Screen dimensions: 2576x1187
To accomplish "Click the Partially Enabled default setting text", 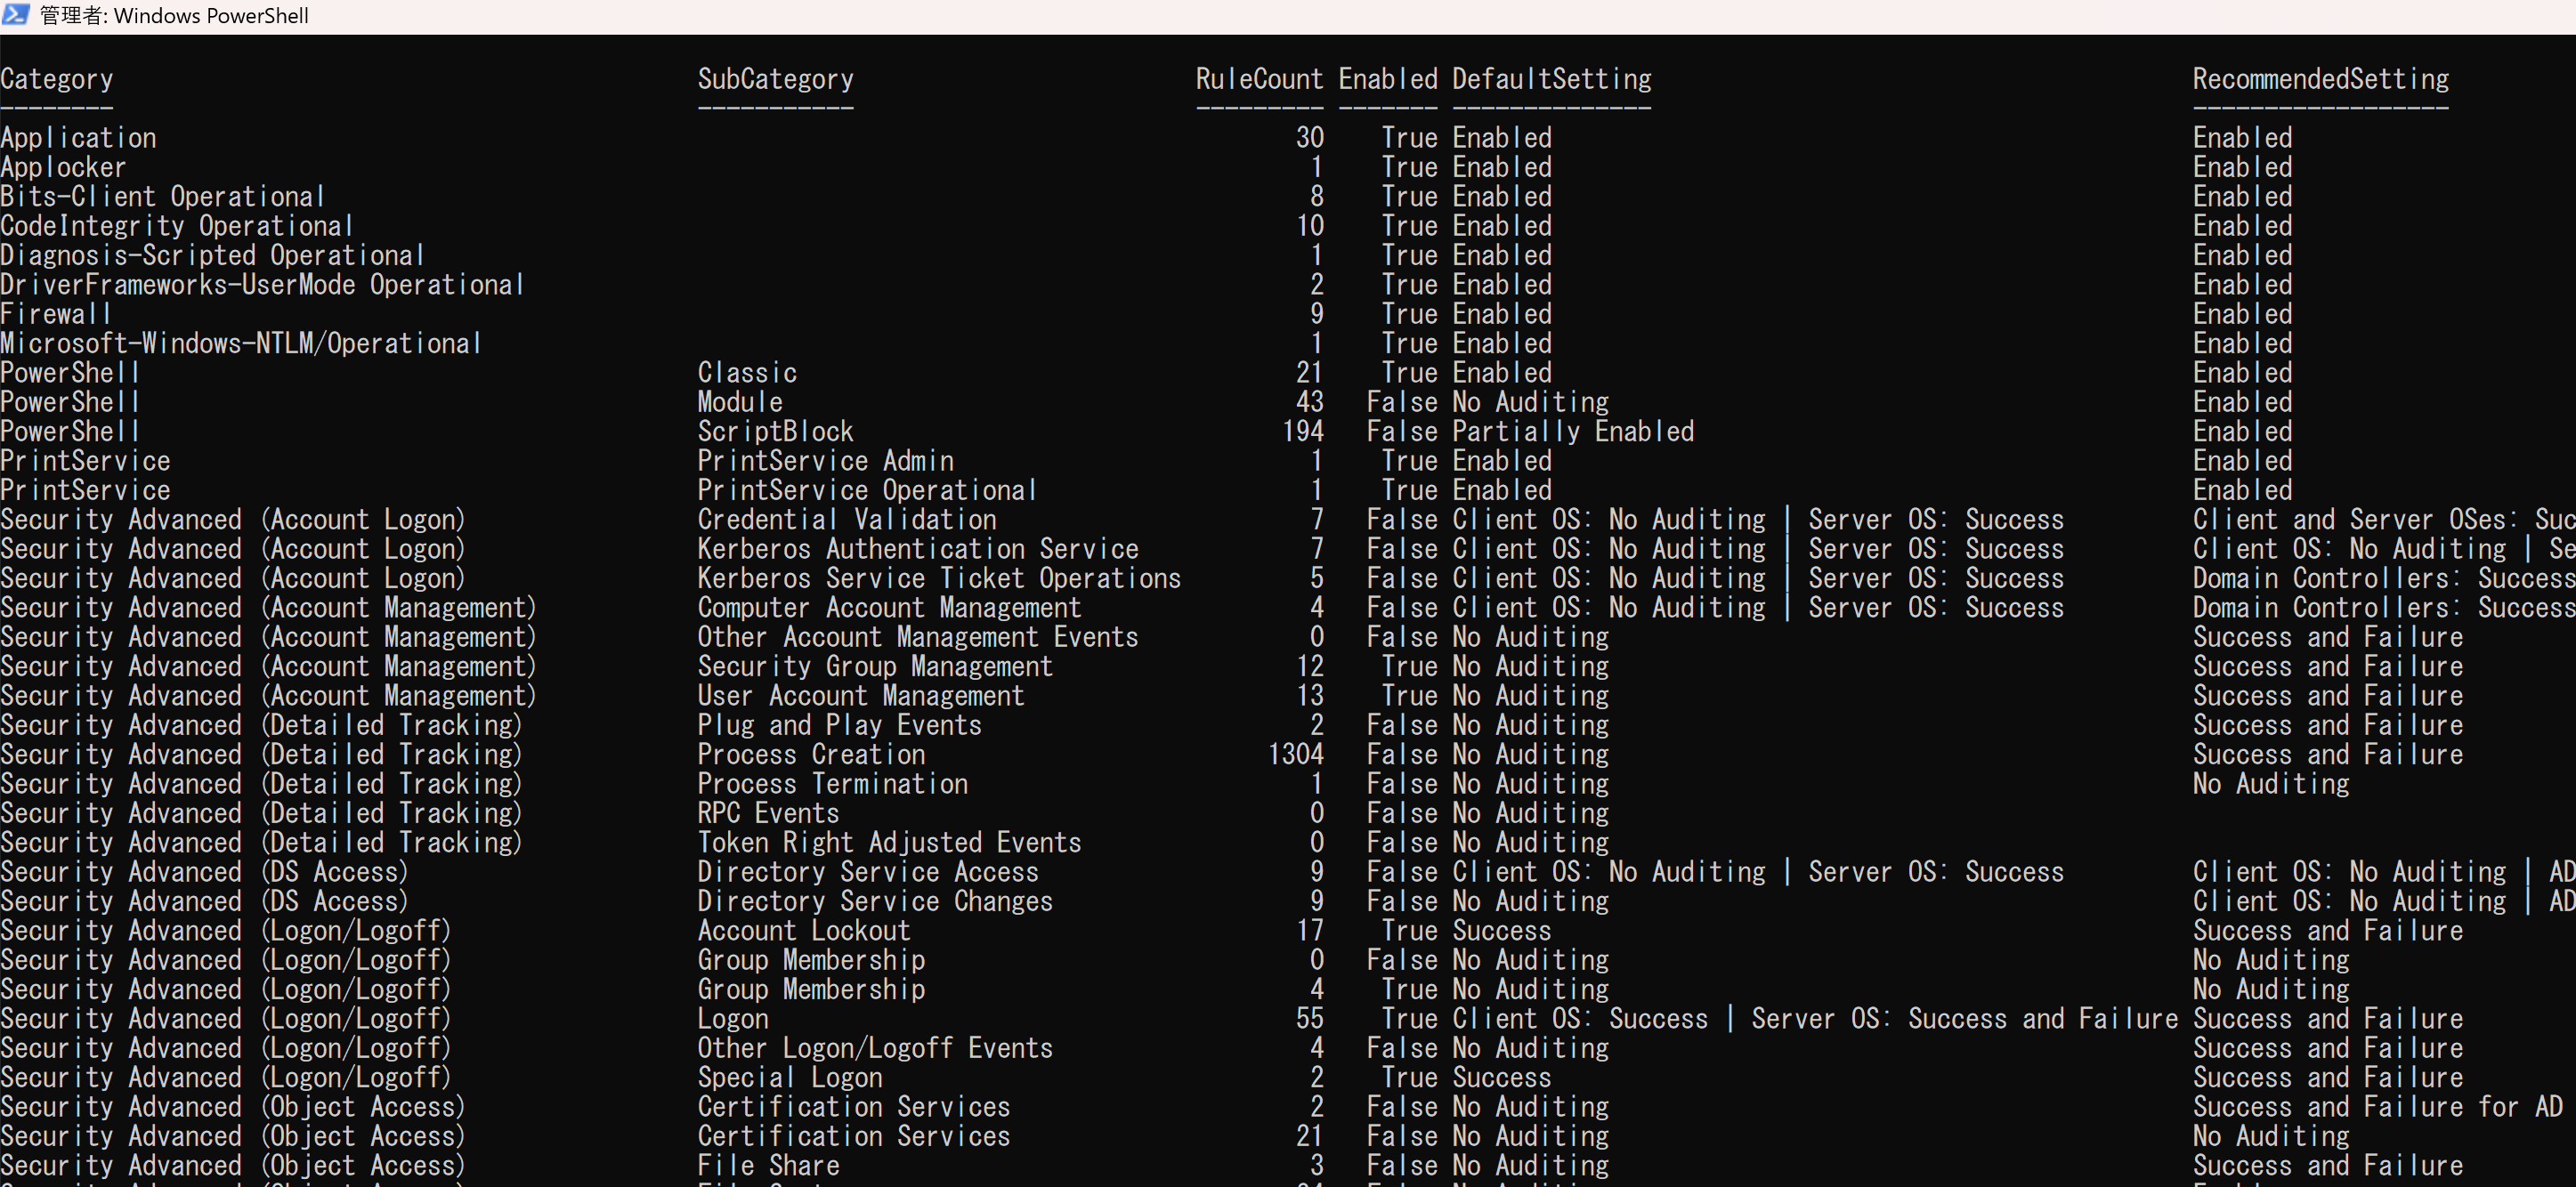I will pos(1573,432).
